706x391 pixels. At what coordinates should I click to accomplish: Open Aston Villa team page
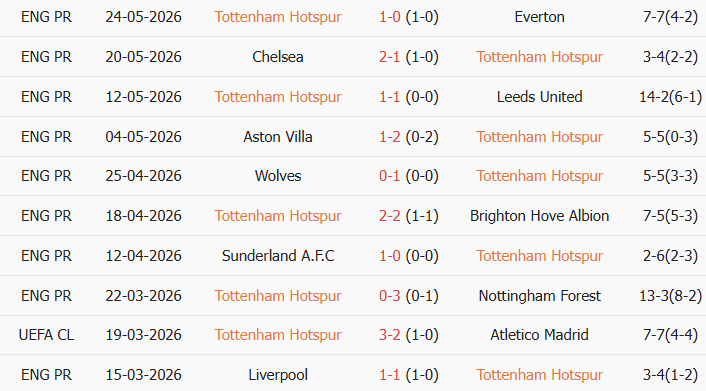(x=278, y=137)
